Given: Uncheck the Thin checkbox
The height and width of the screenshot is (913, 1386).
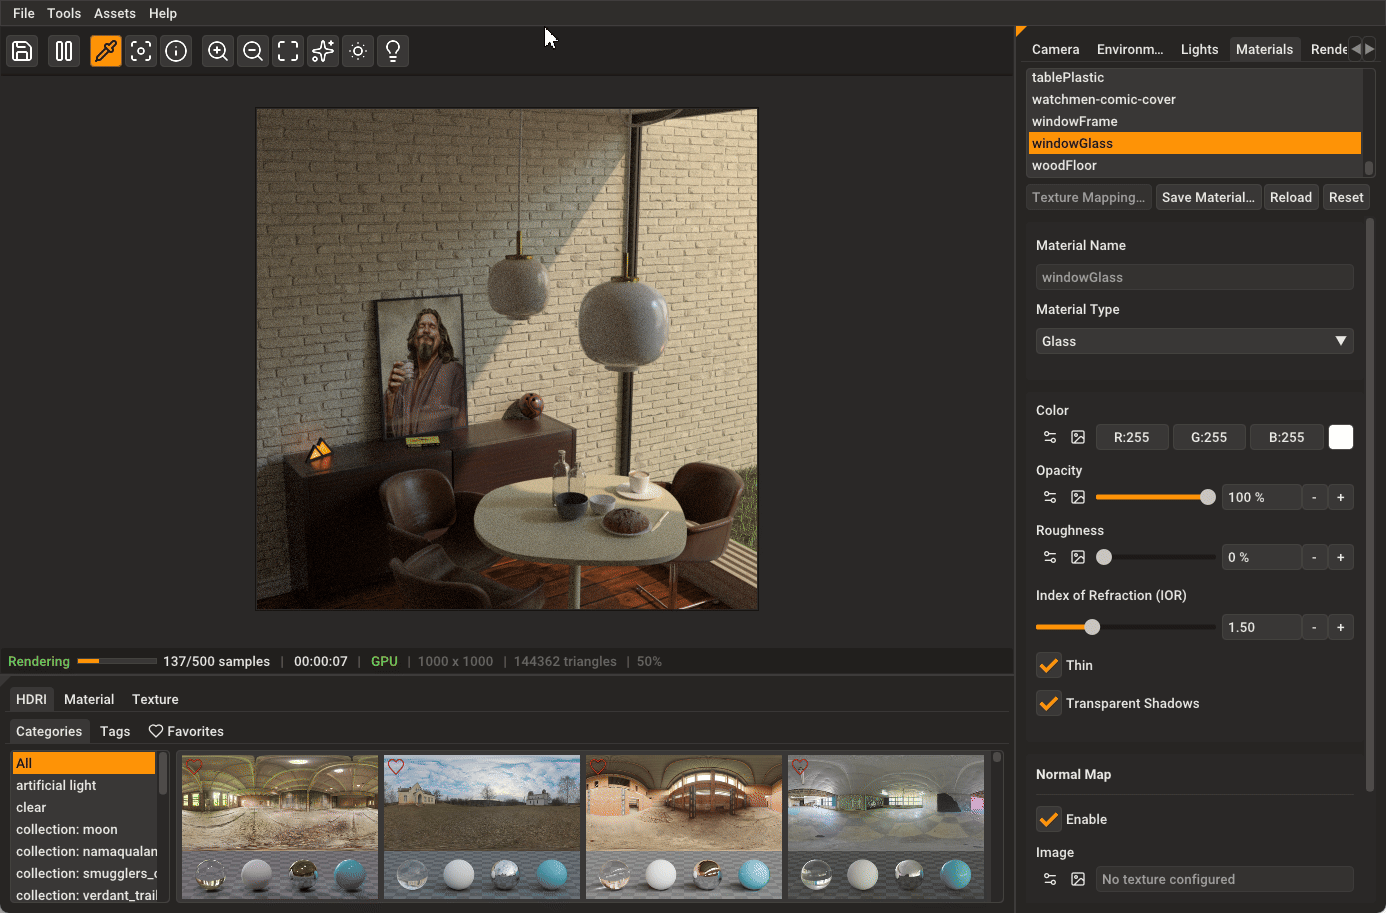Looking at the screenshot, I should coord(1048,665).
